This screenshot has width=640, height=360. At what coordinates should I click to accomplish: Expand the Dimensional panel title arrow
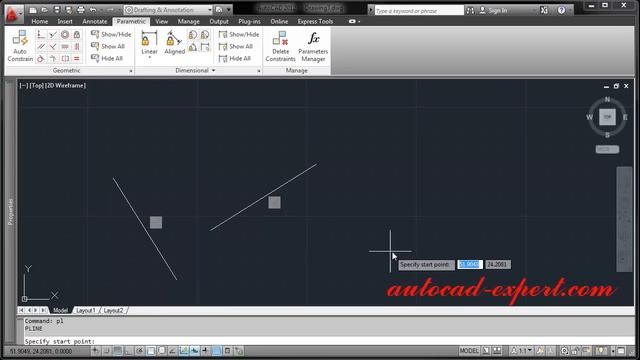tap(213, 71)
